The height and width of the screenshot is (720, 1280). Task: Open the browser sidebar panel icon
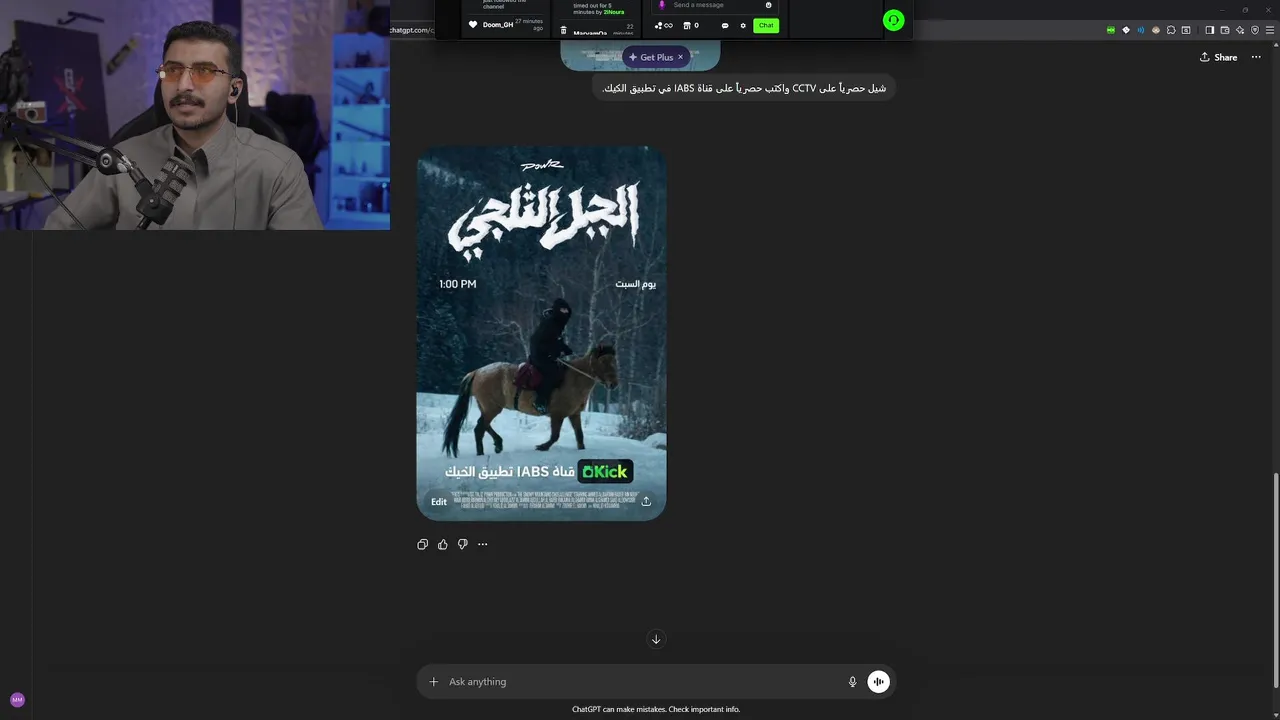point(1209,30)
